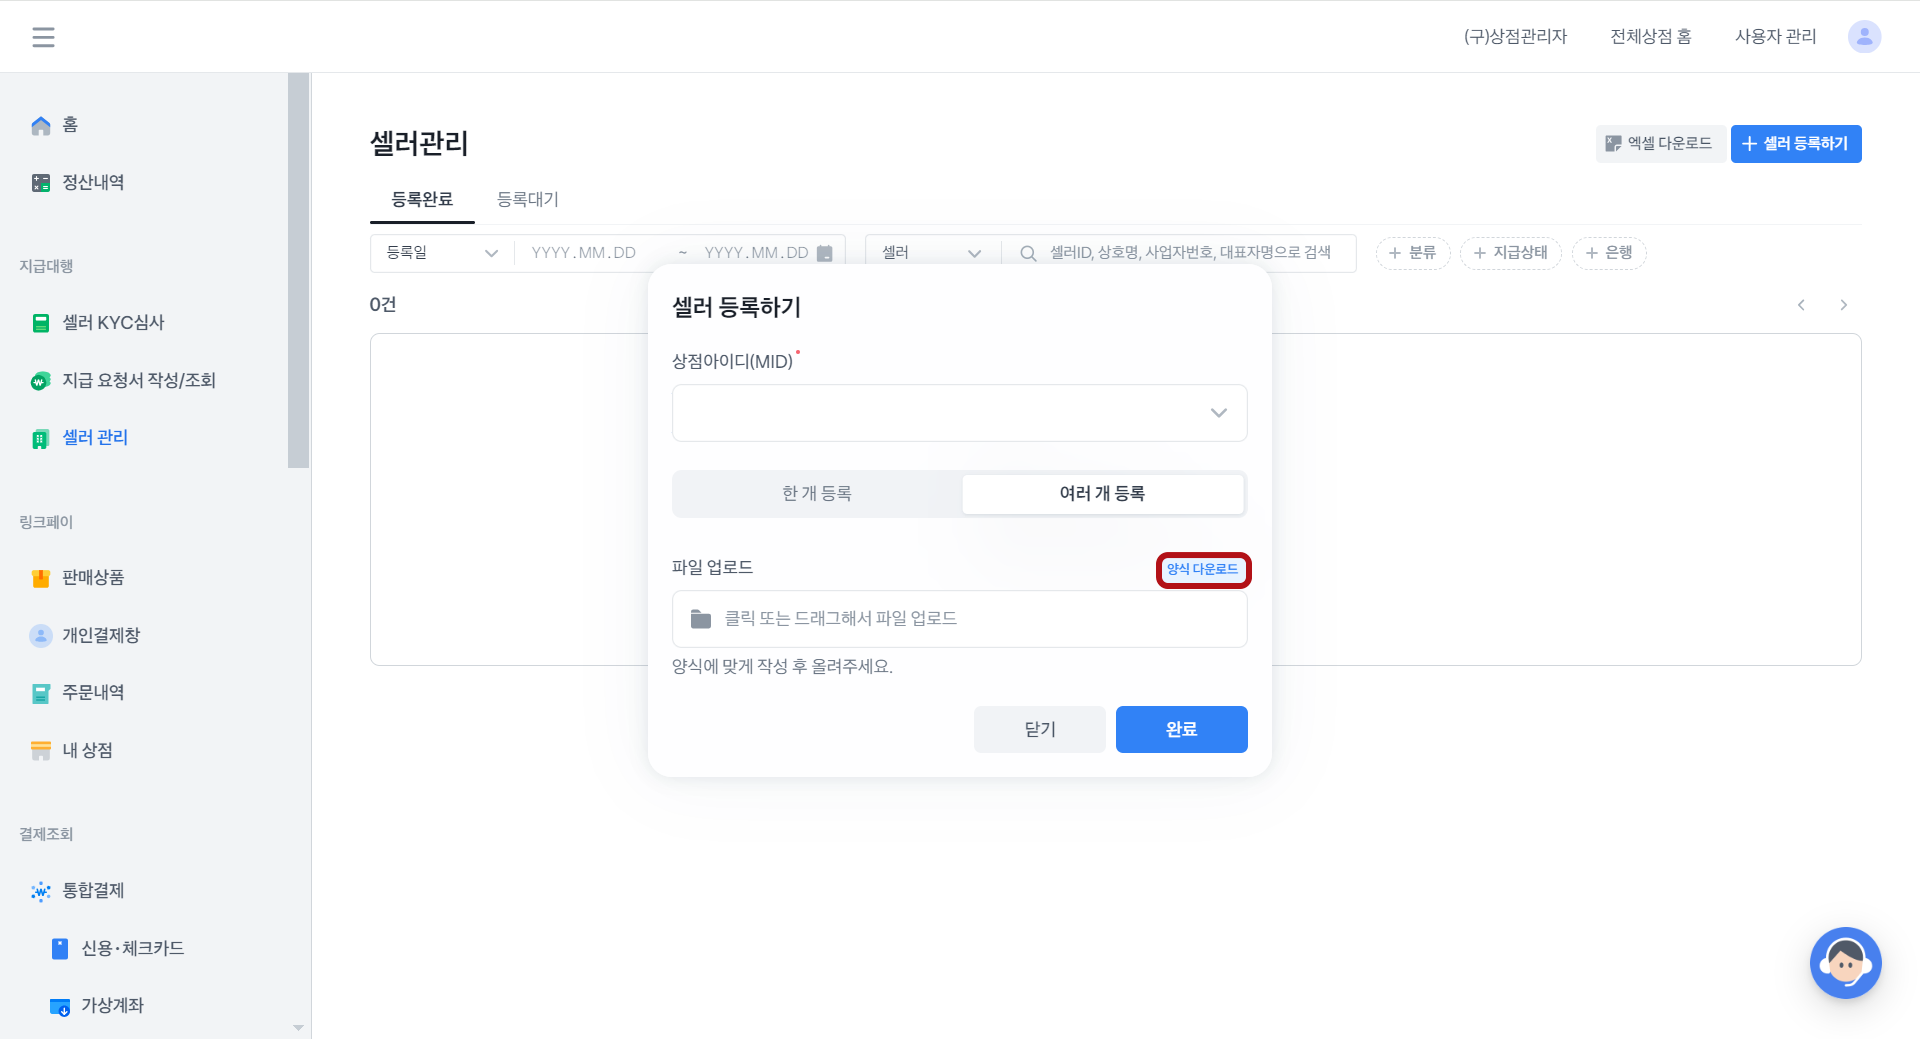Click the 판매상품 gift box icon
This screenshot has width=1920, height=1039.
click(41, 578)
